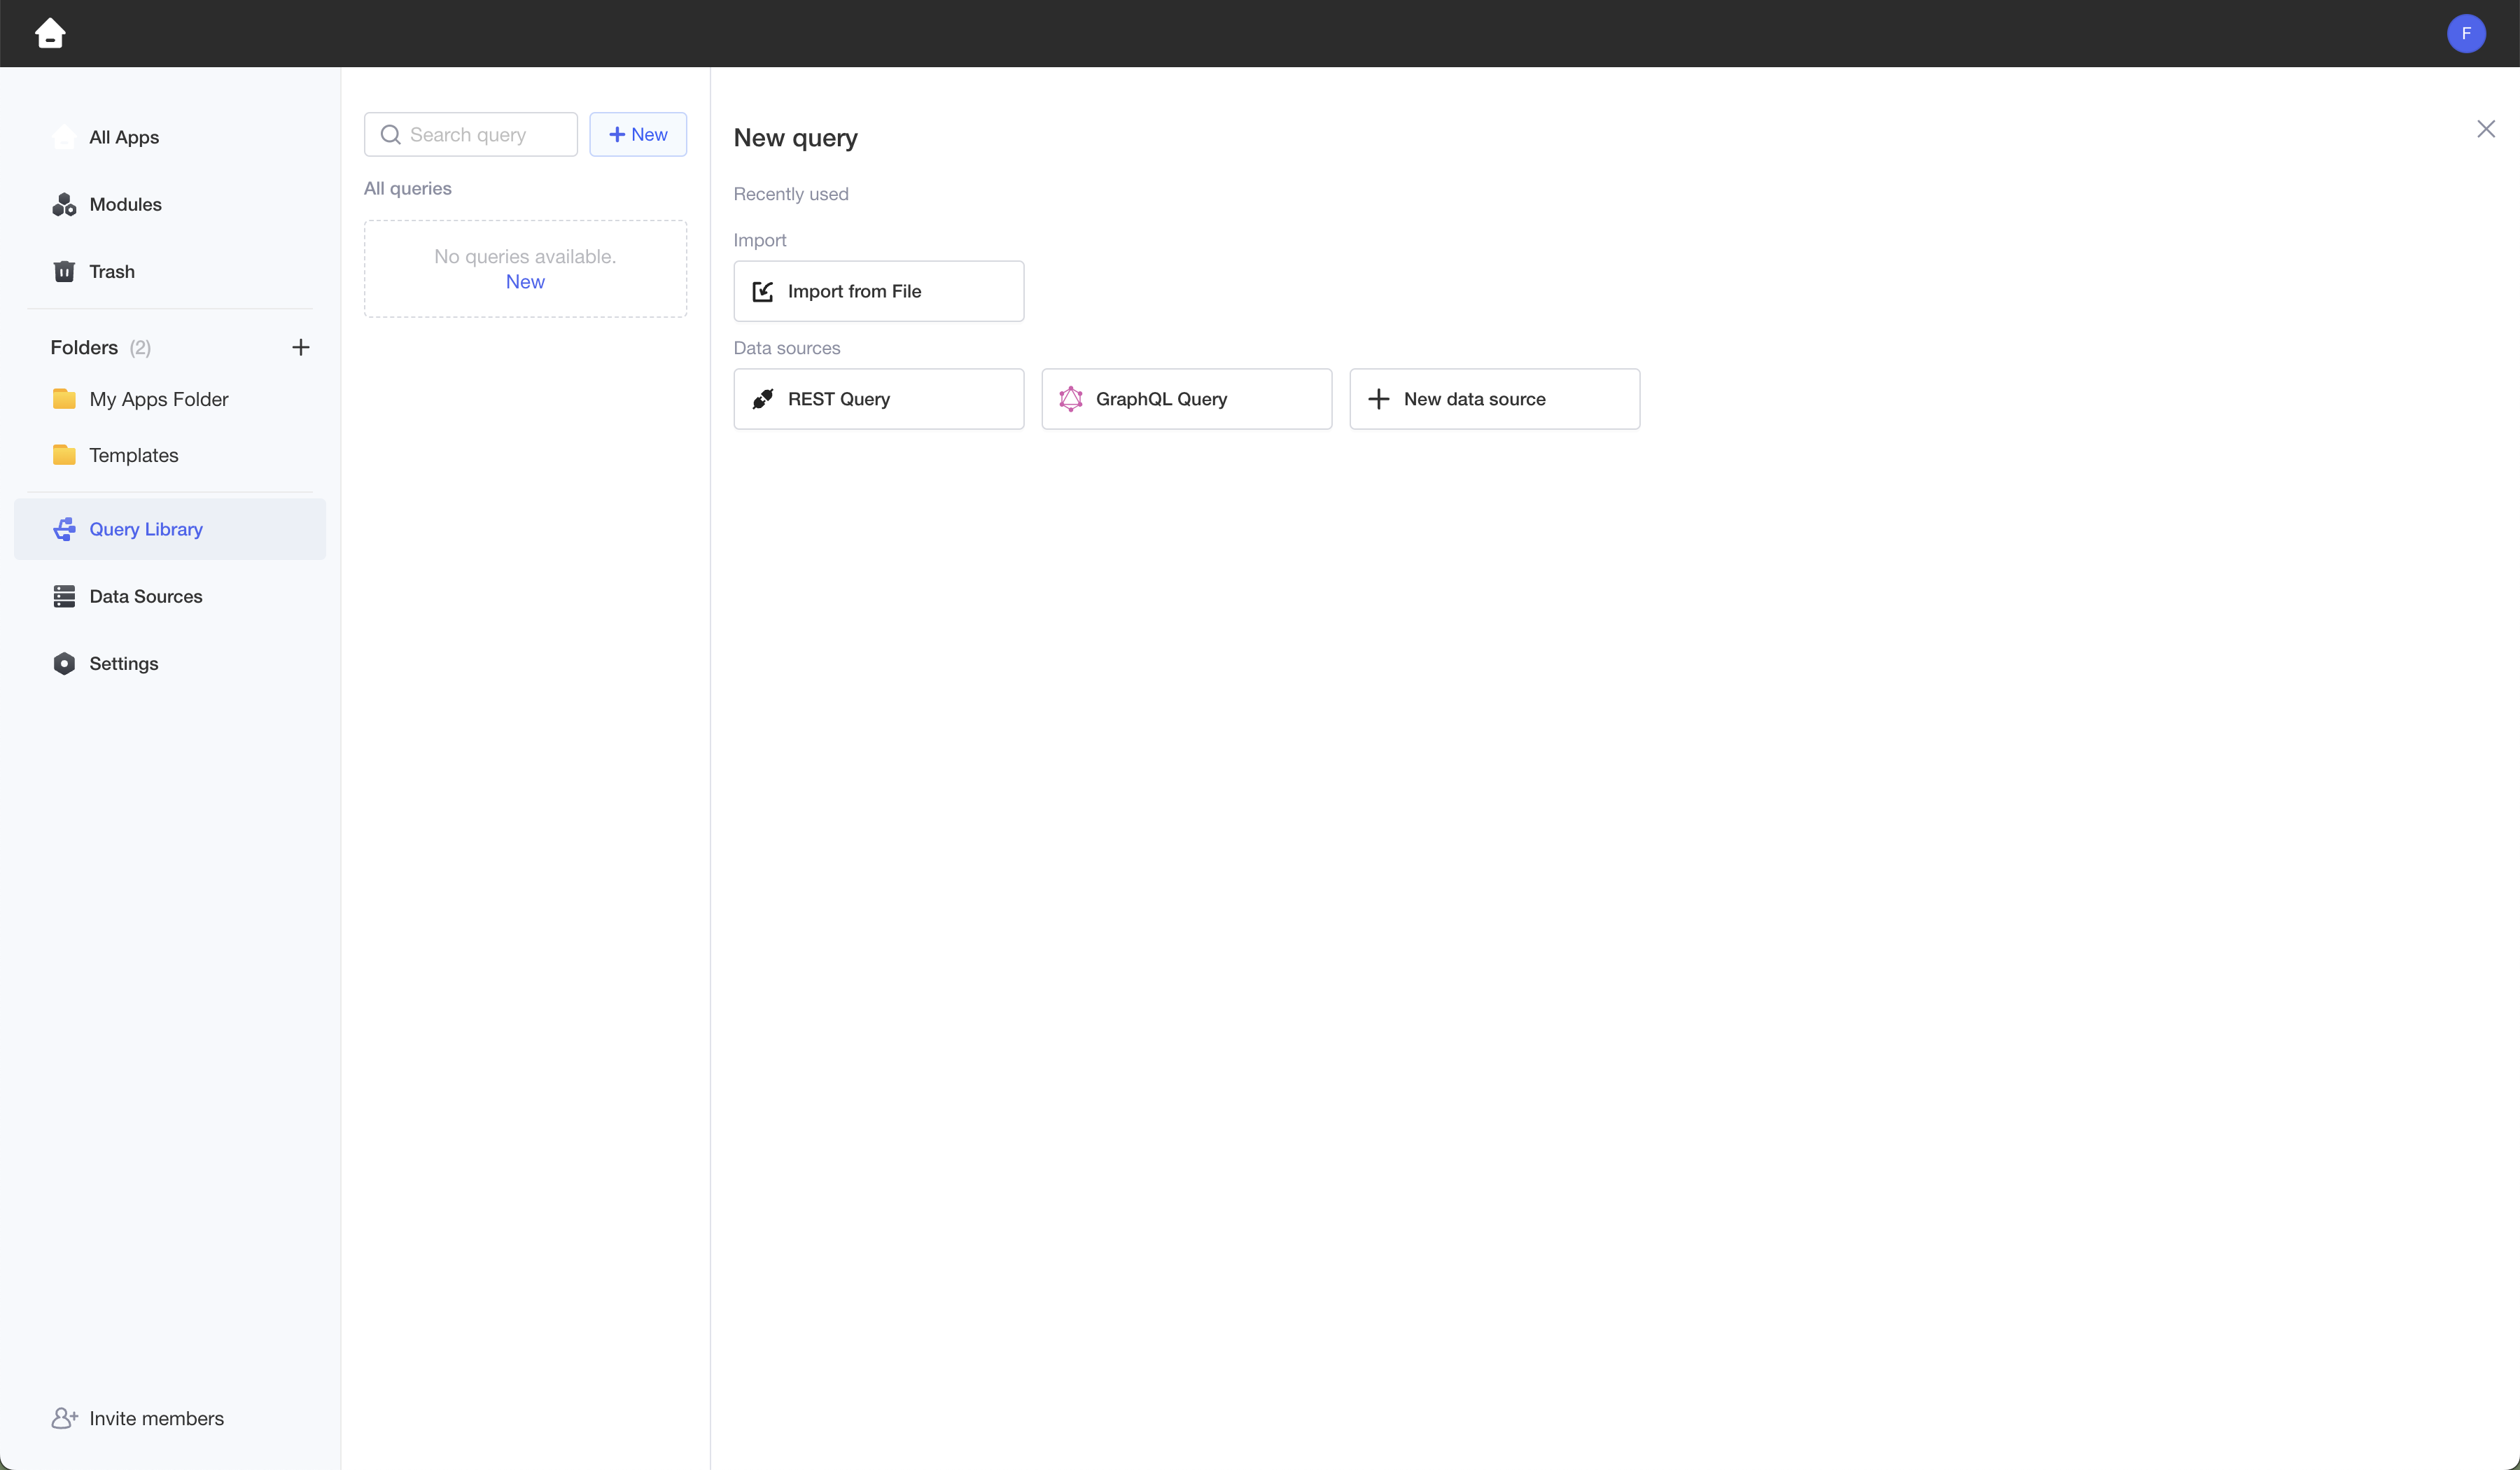Add a New data source
Viewport: 2520px width, 1470px height.
tap(1494, 400)
